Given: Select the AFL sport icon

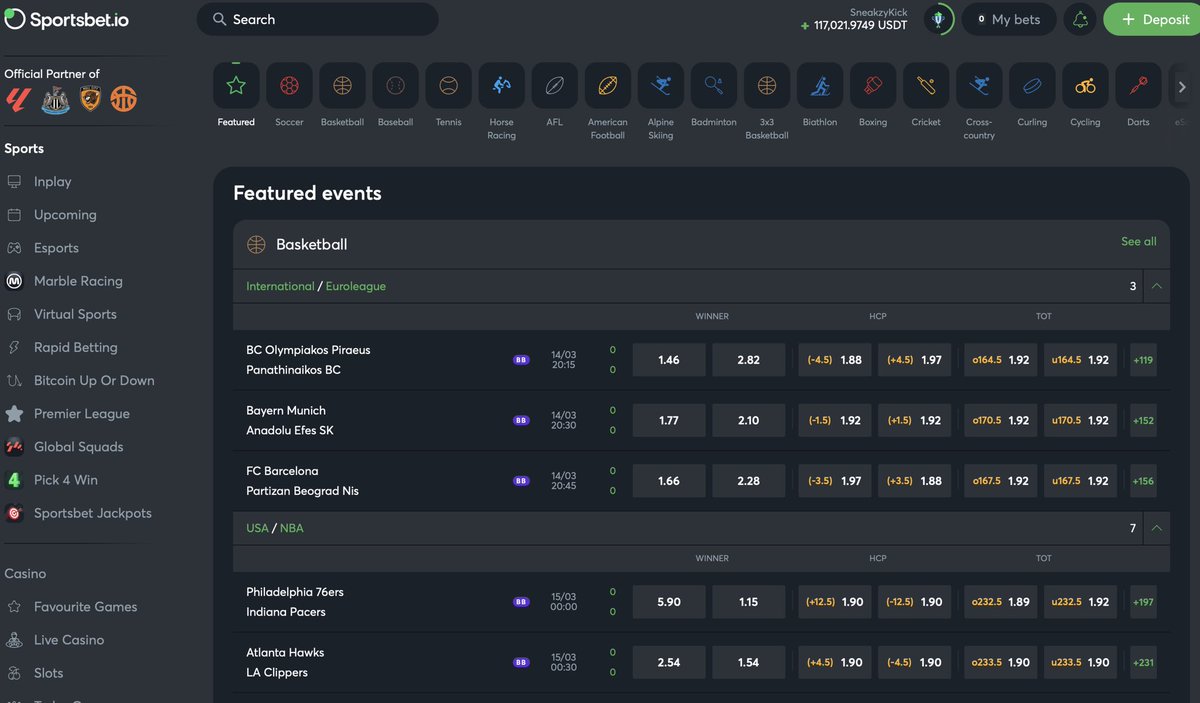Looking at the screenshot, I should tap(554, 86).
